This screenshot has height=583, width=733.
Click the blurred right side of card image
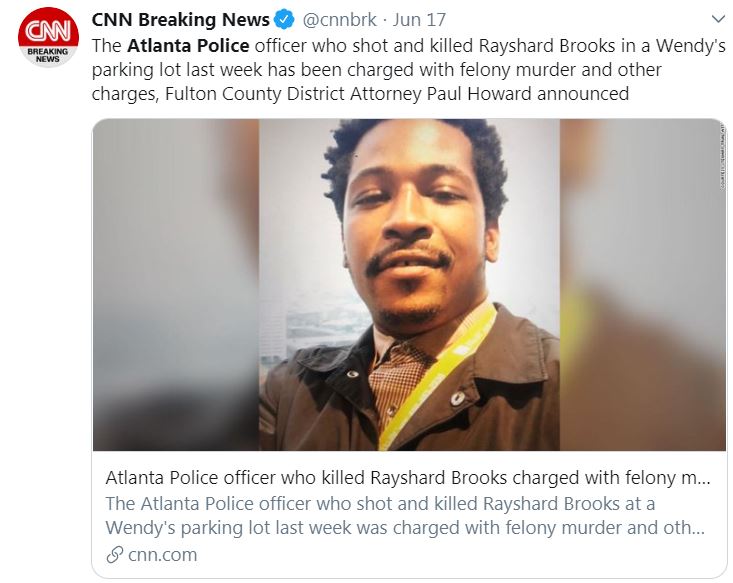click(642, 285)
